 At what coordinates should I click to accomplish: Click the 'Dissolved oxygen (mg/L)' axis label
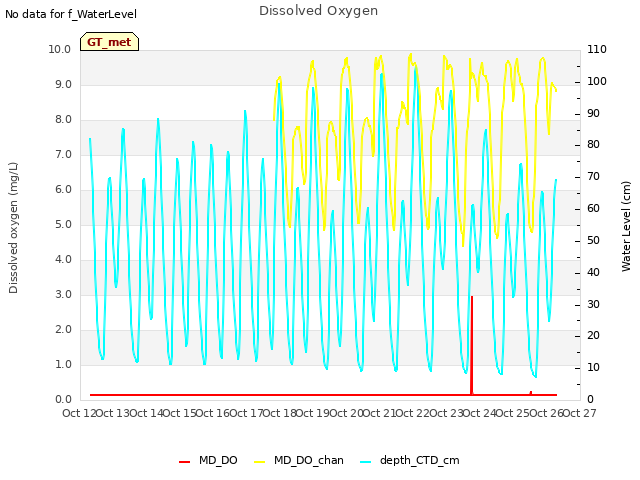tap(13, 228)
